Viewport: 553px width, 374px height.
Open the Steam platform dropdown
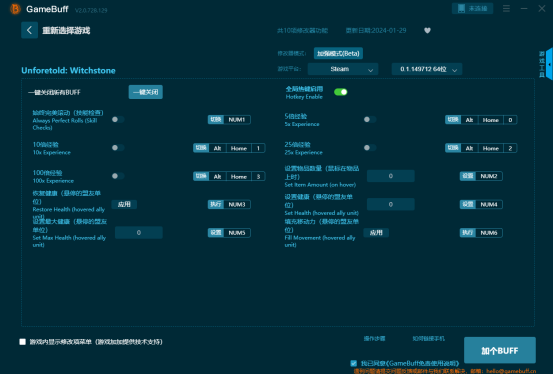[x=342, y=69]
